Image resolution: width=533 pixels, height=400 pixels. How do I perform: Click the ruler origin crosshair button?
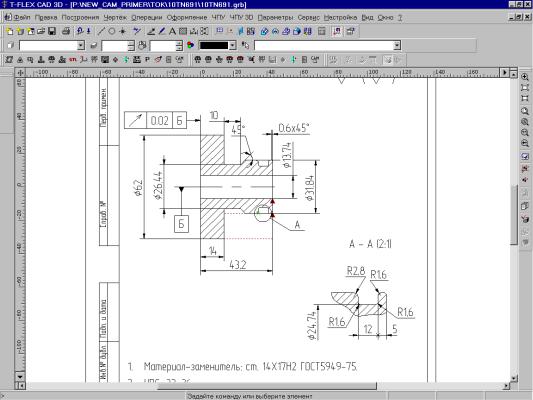(x=20, y=72)
